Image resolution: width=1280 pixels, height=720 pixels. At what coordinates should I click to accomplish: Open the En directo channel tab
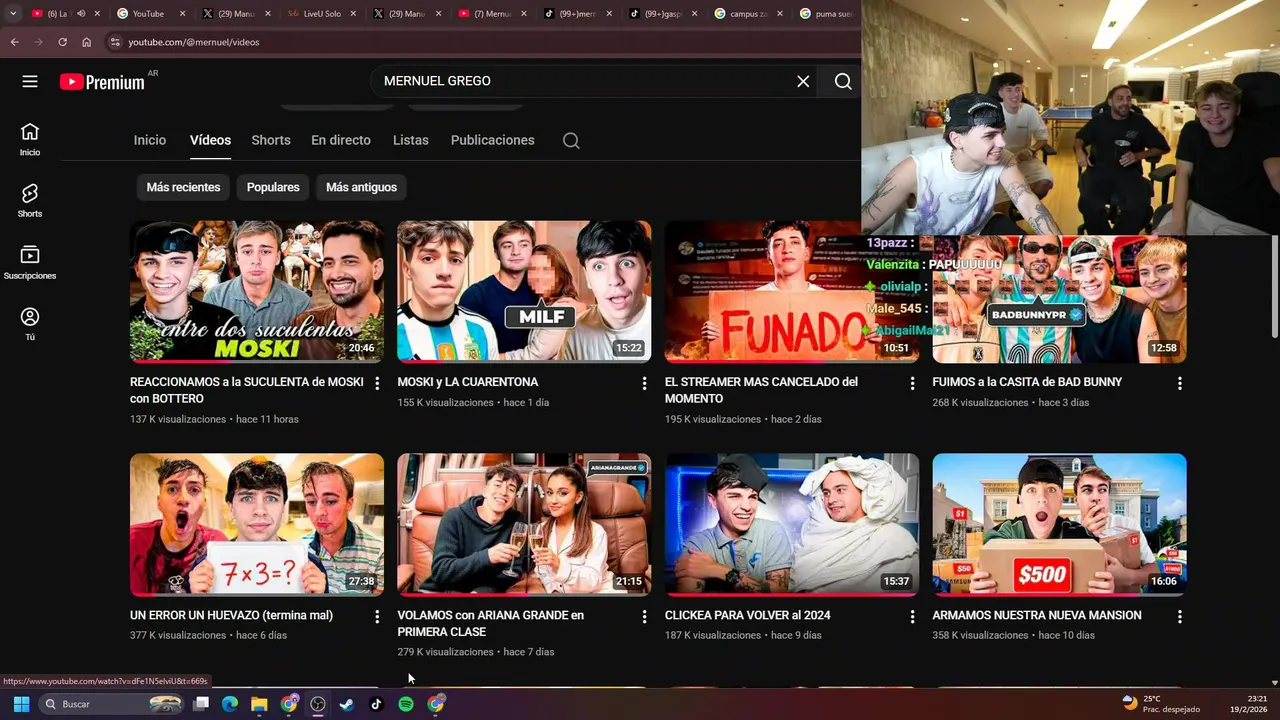(341, 140)
